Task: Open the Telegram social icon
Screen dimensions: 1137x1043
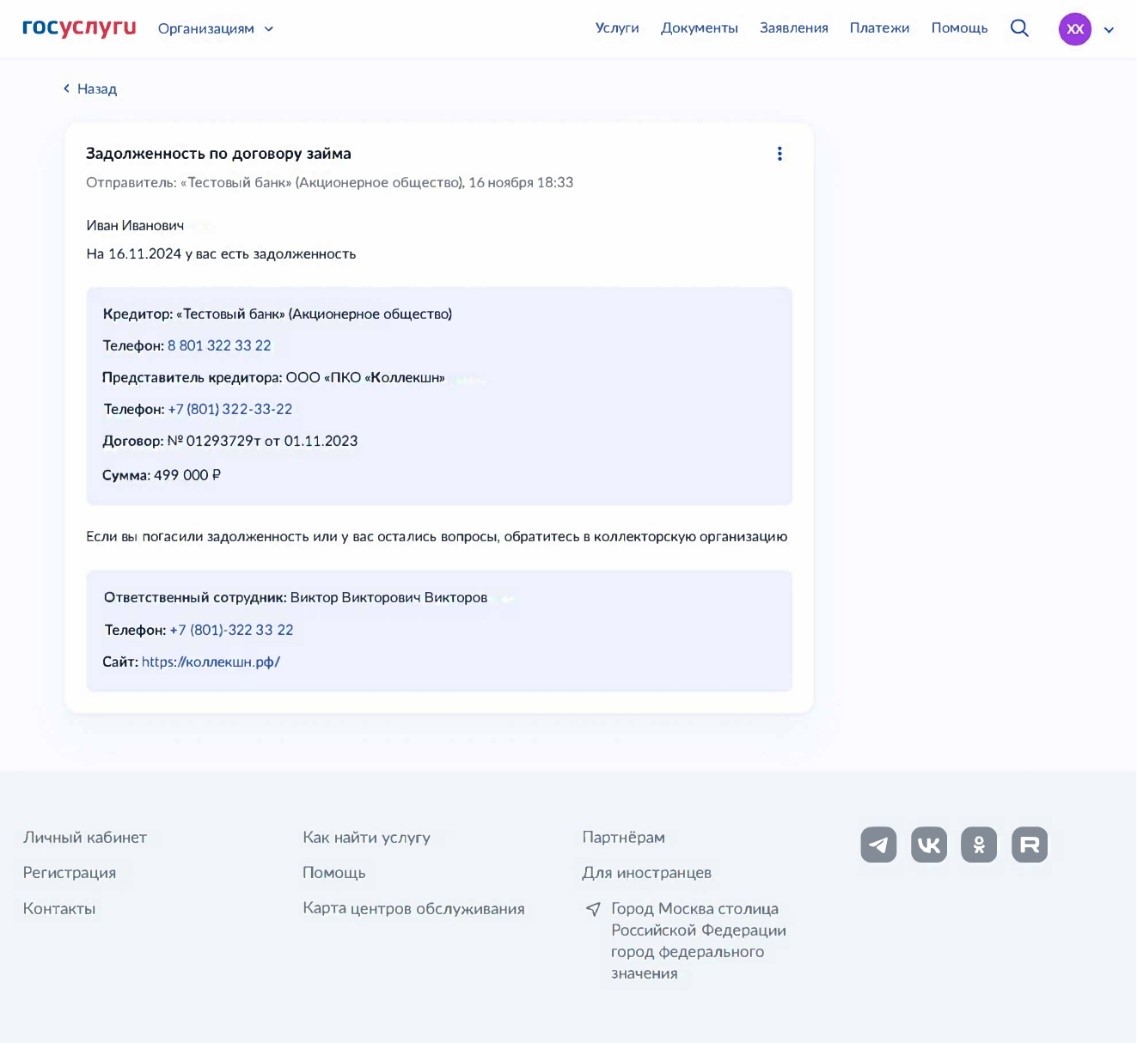Action: click(x=878, y=844)
